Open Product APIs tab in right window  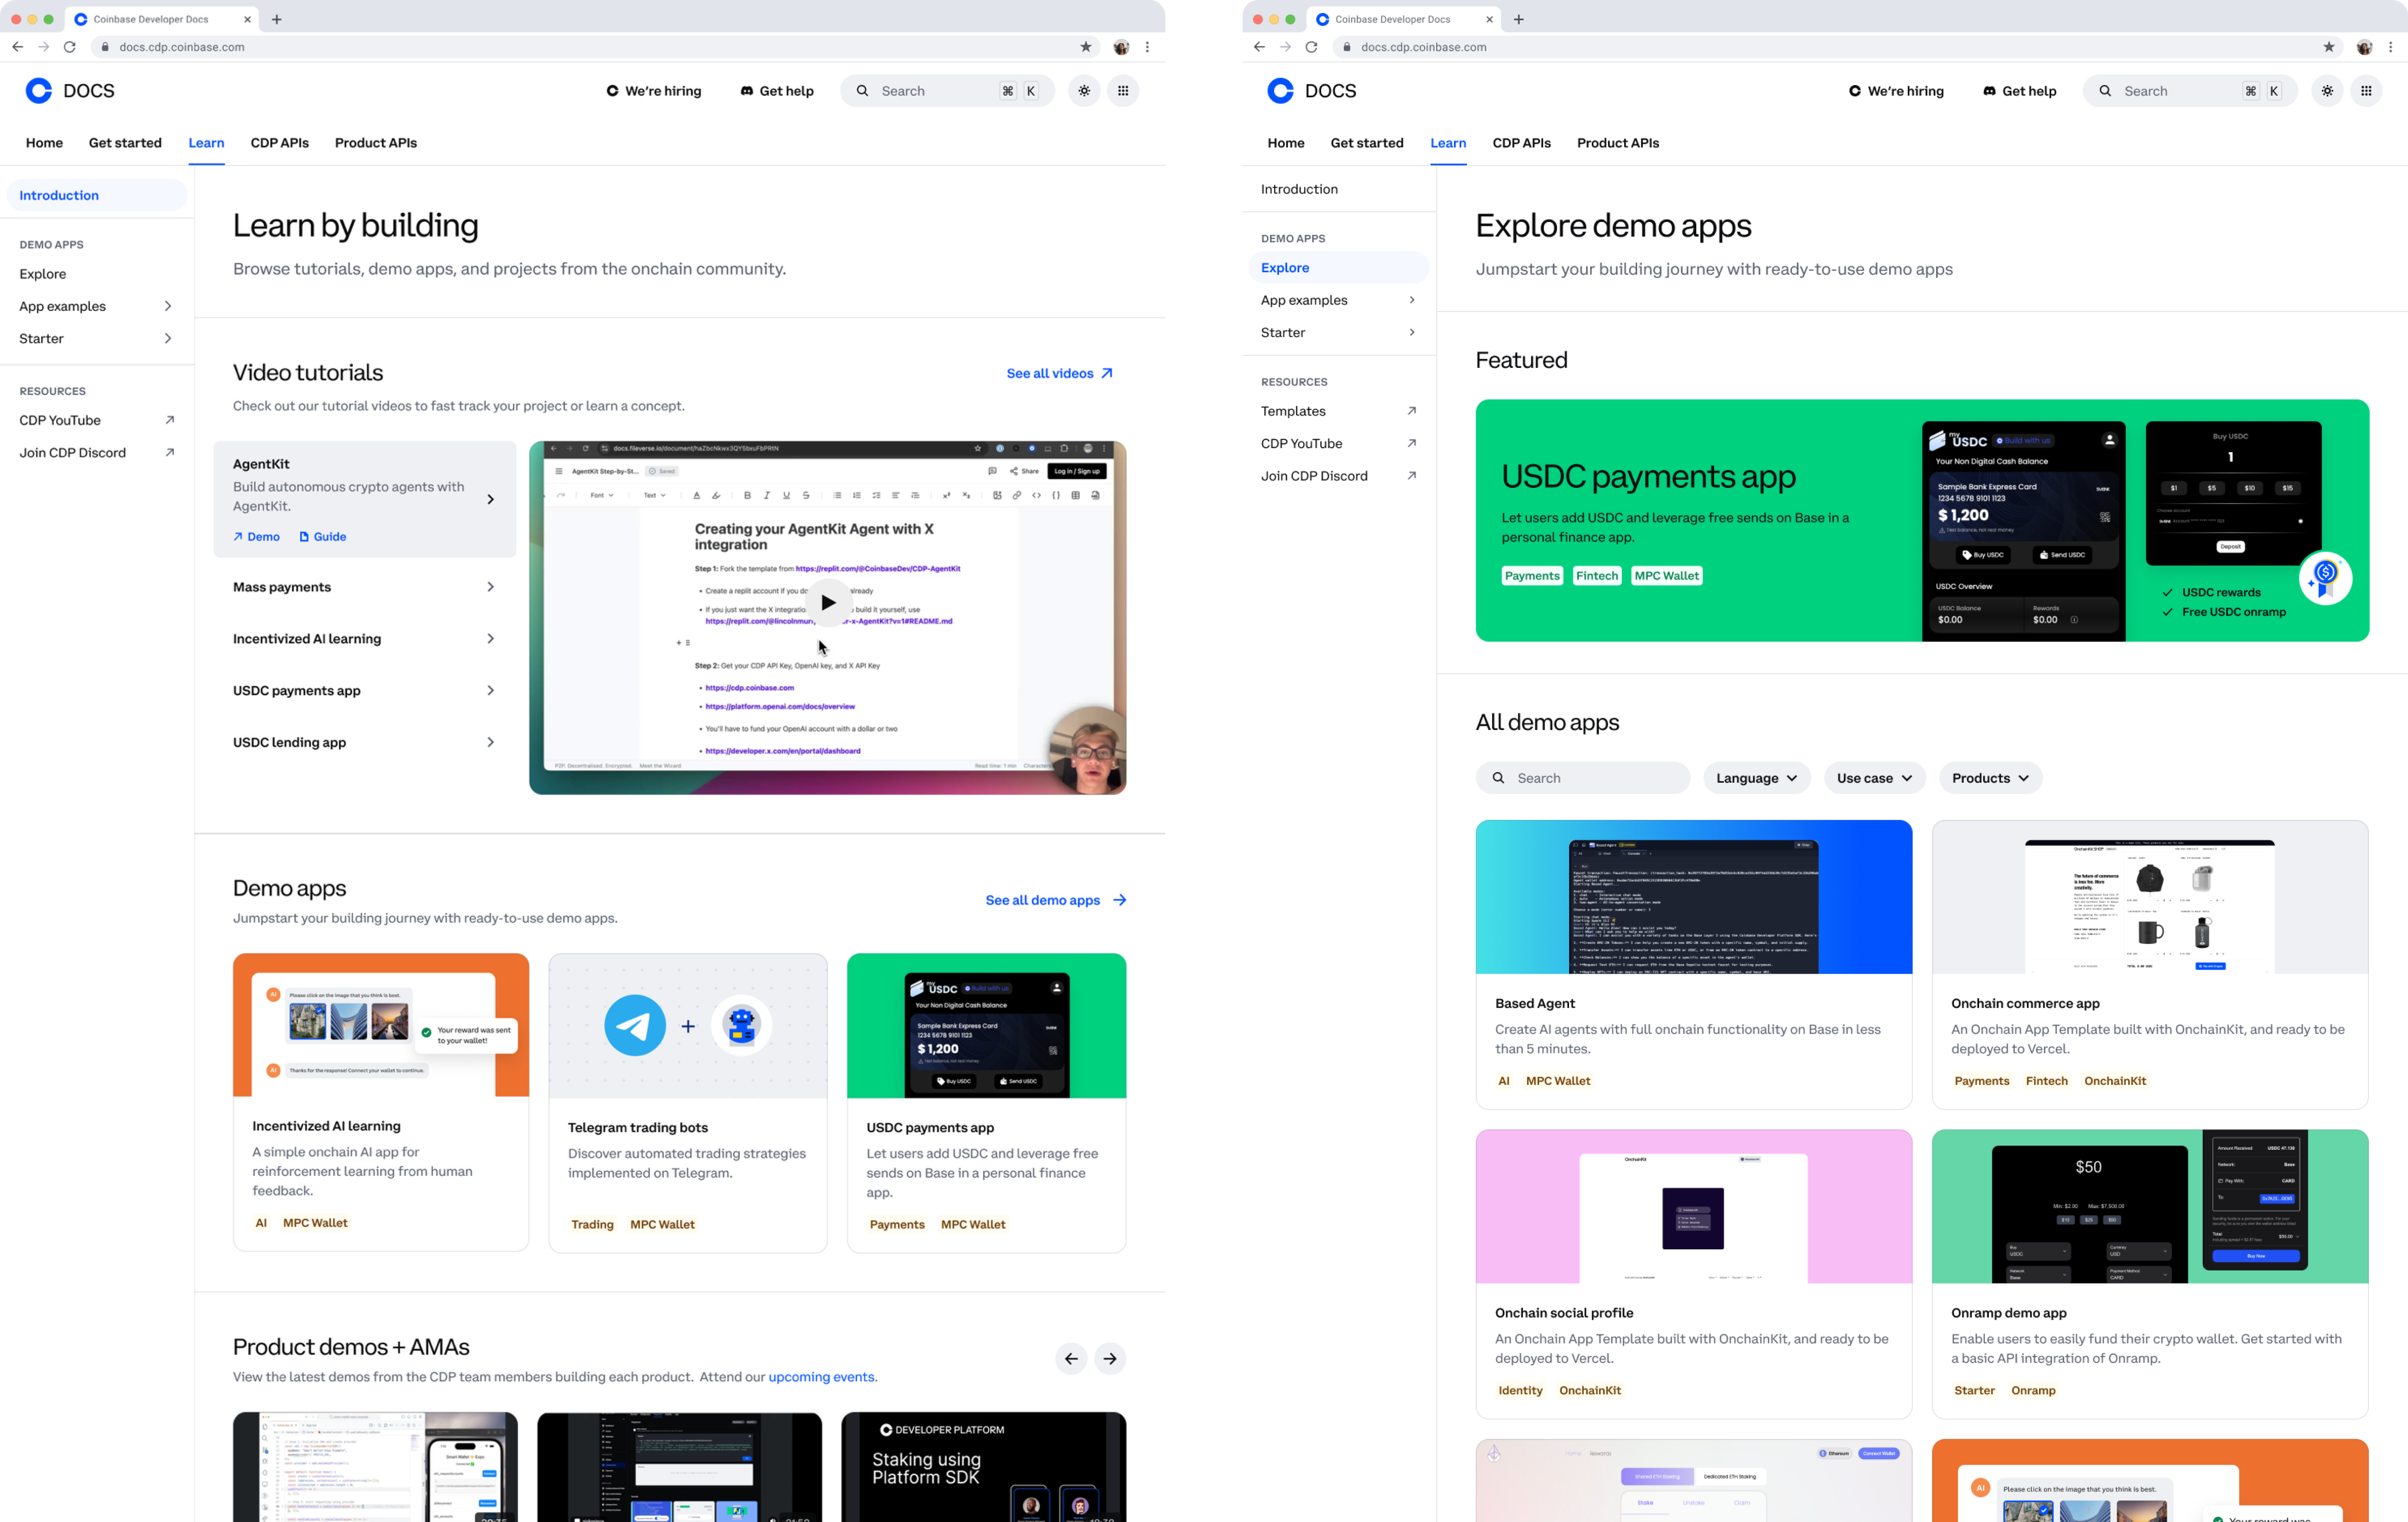click(x=1617, y=143)
